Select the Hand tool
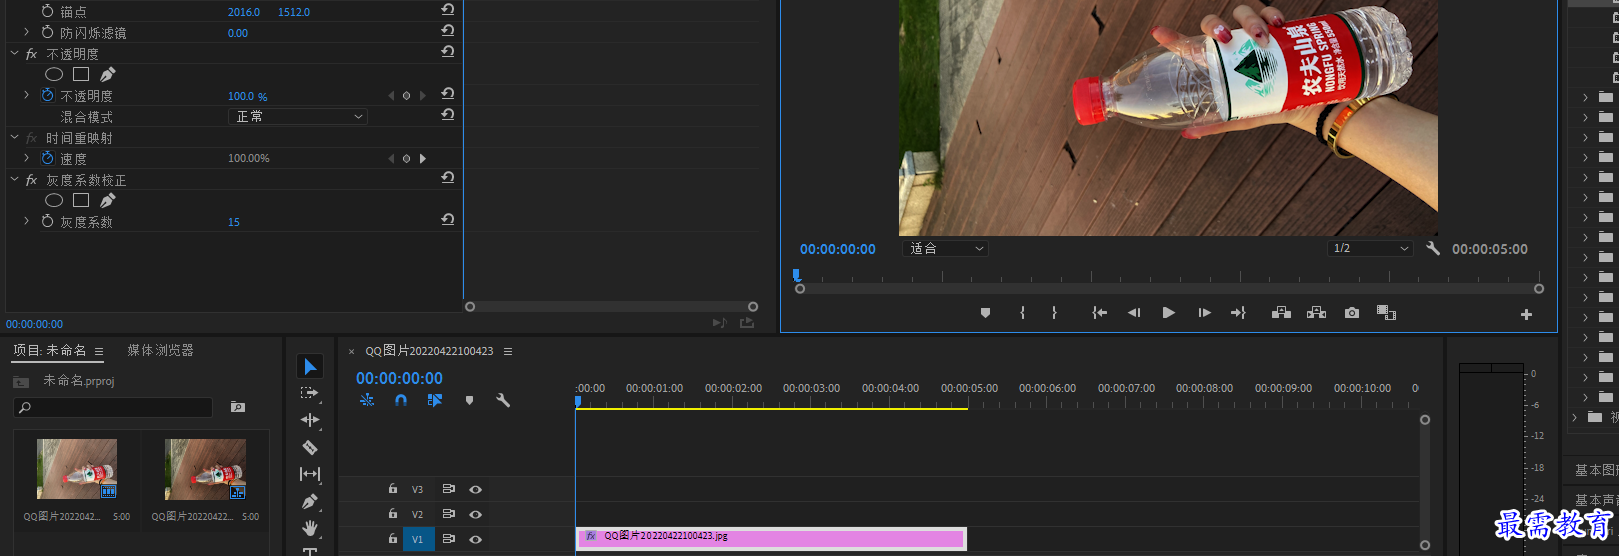Screen dimensions: 1619x556 (310, 527)
